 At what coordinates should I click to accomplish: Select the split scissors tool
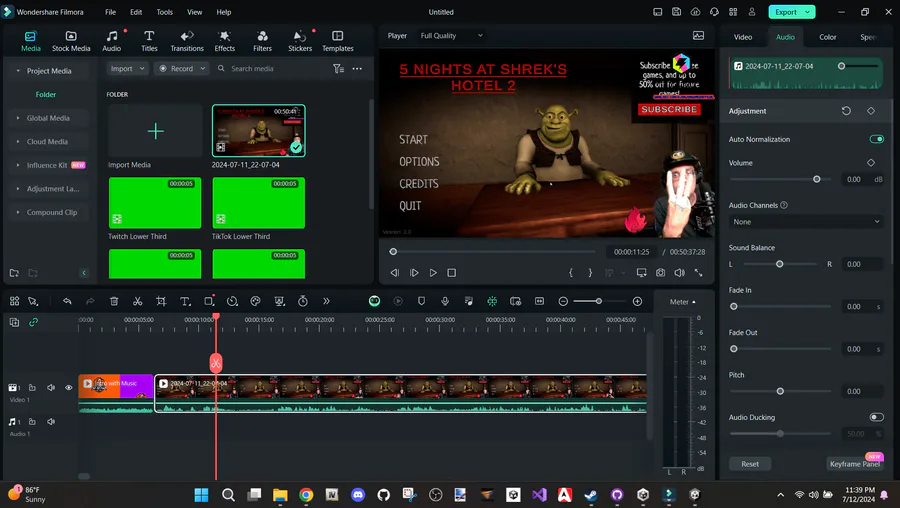[137, 301]
